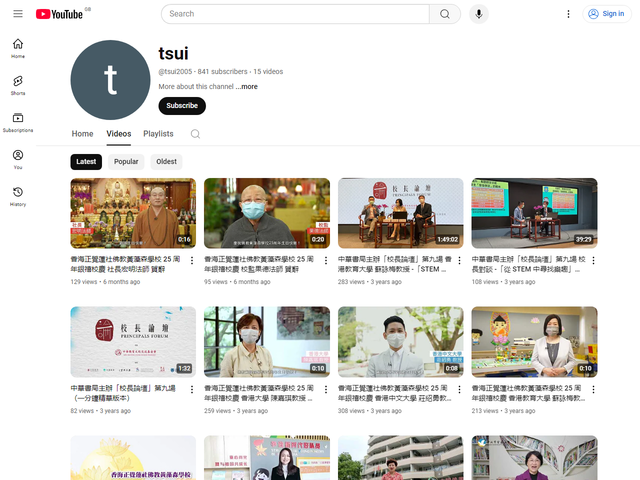Click the Sign in button
Image resolution: width=640 pixels, height=480 pixels.
point(607,14)
